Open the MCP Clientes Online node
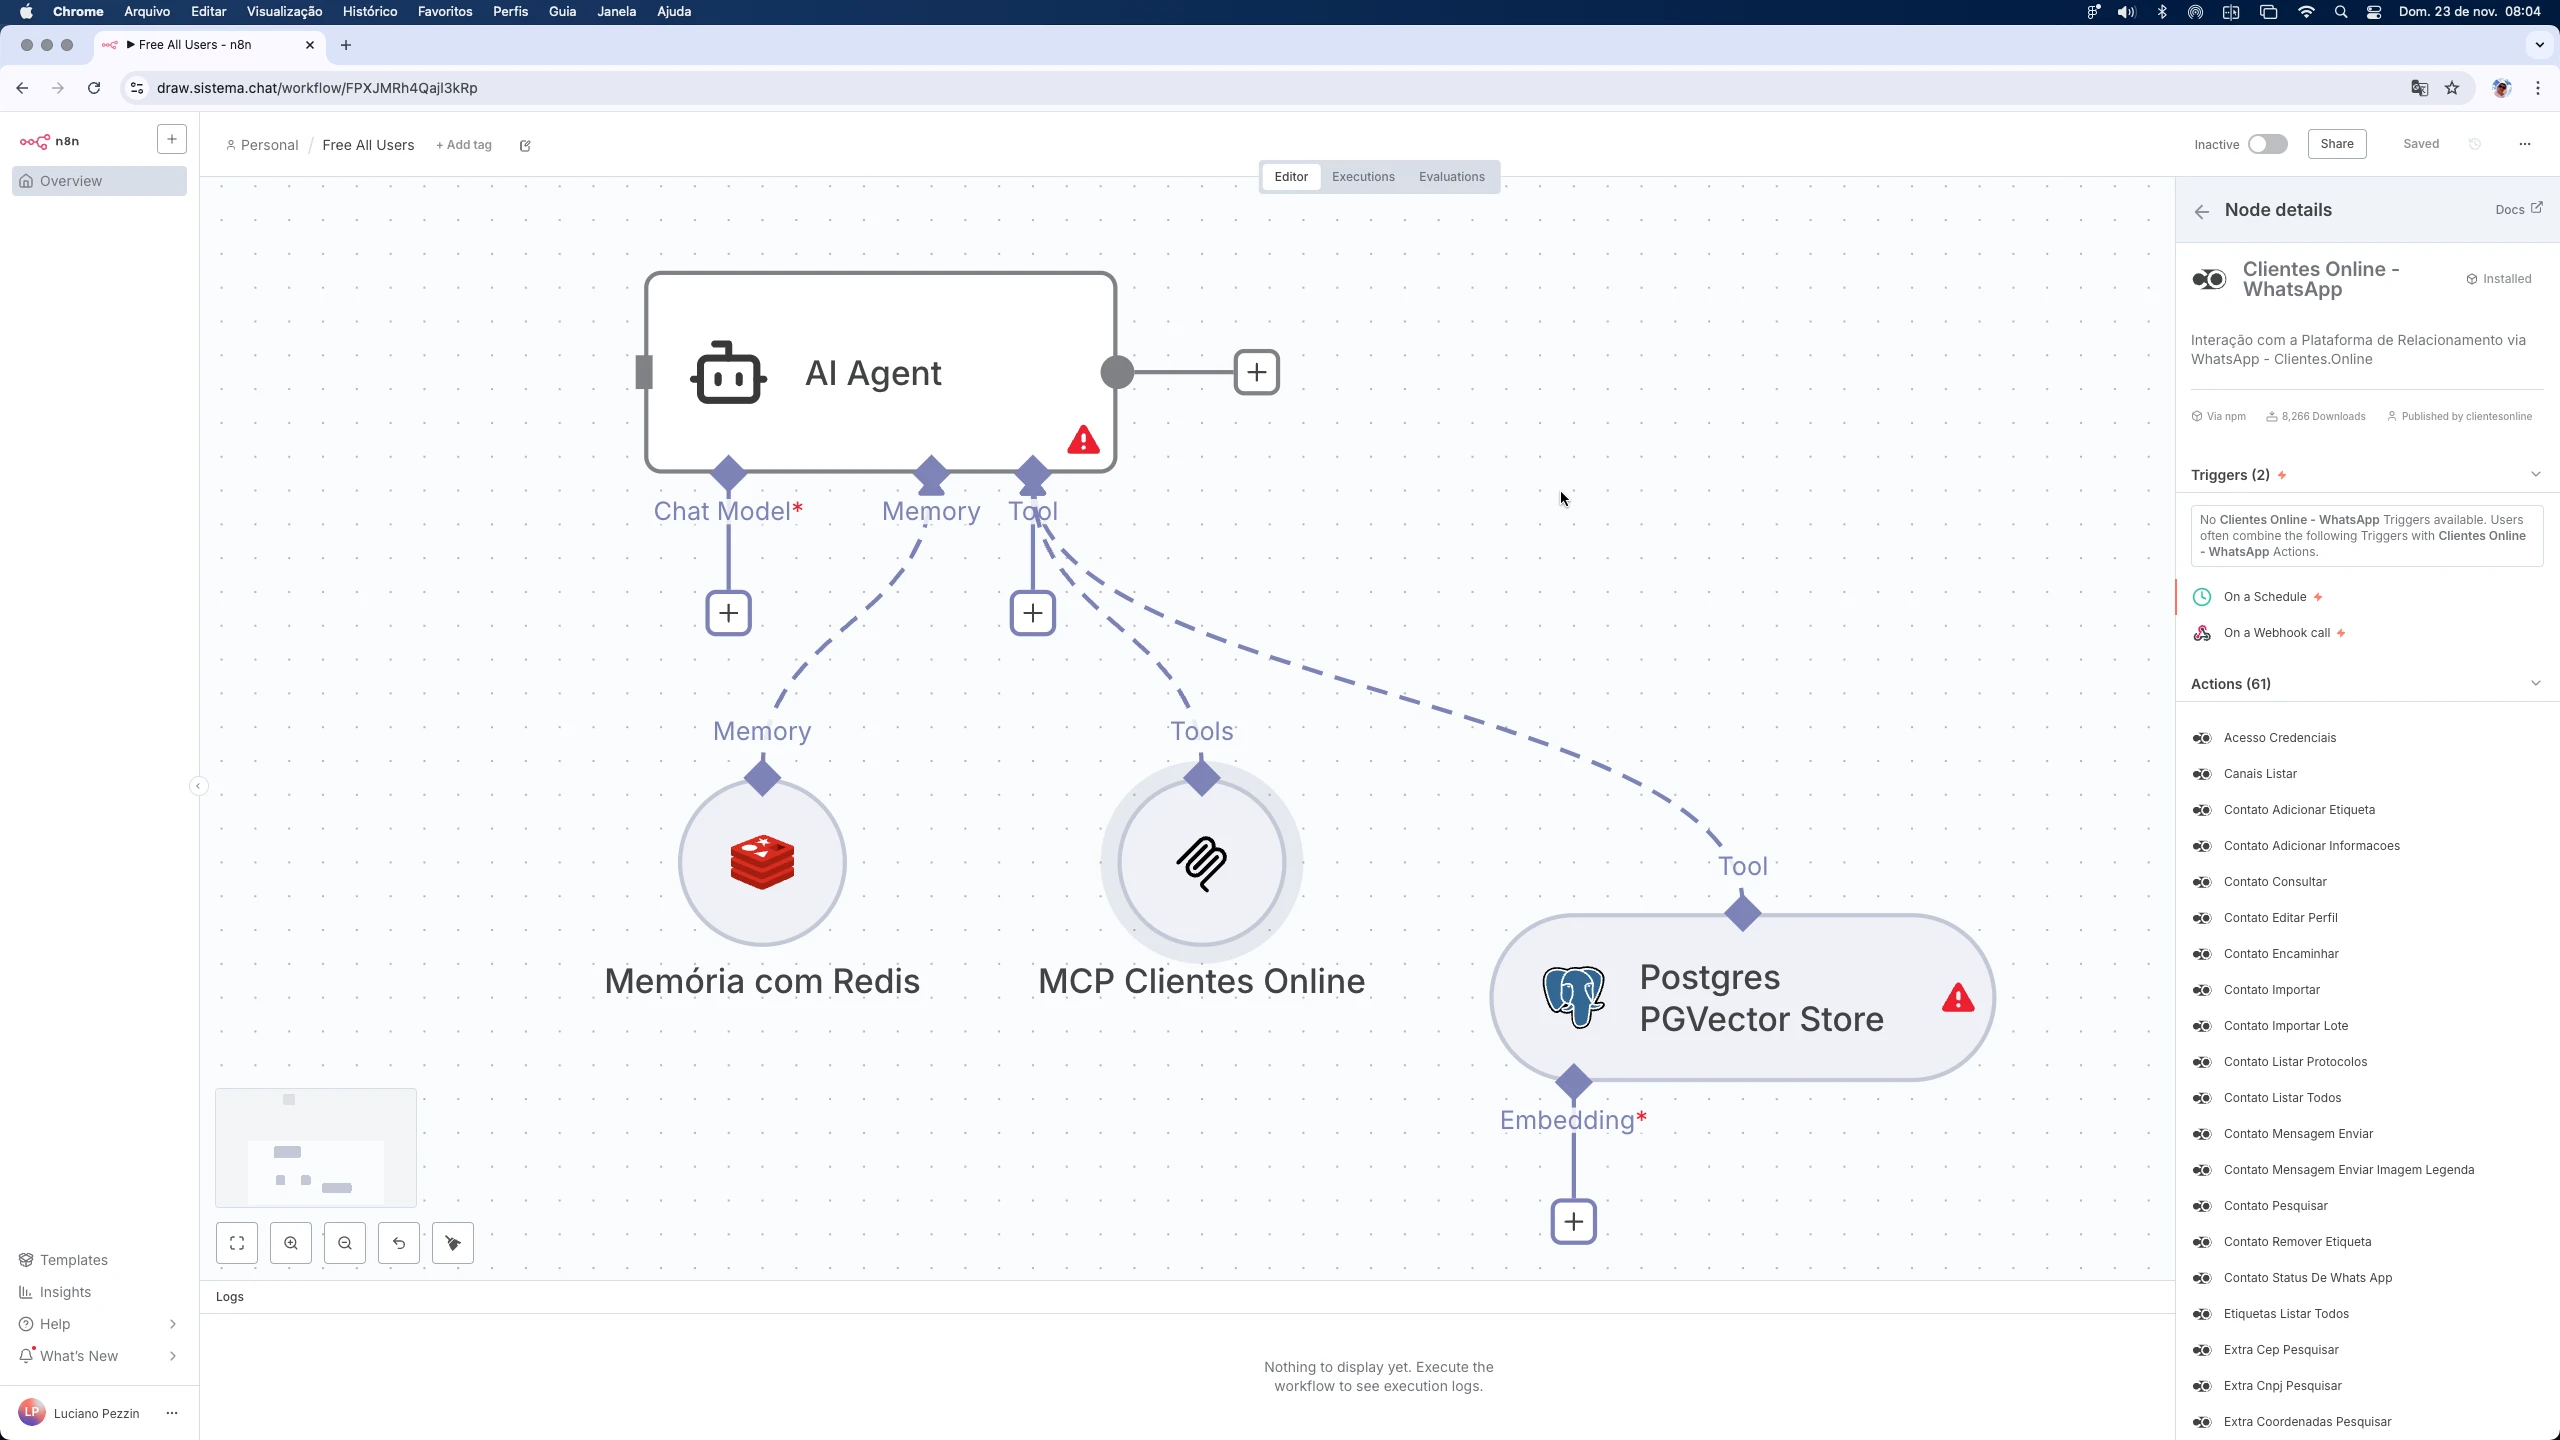This screenshot has height=1440, width=2560. [x=1201, y=862]
